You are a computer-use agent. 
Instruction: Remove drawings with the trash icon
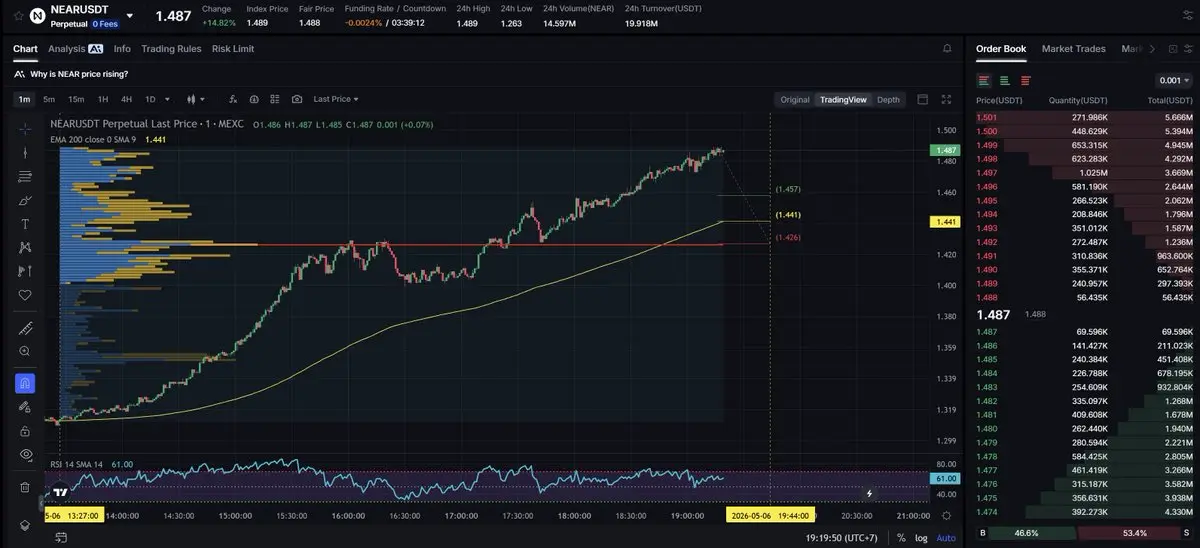pyautogui.click(x=25, y=487)
